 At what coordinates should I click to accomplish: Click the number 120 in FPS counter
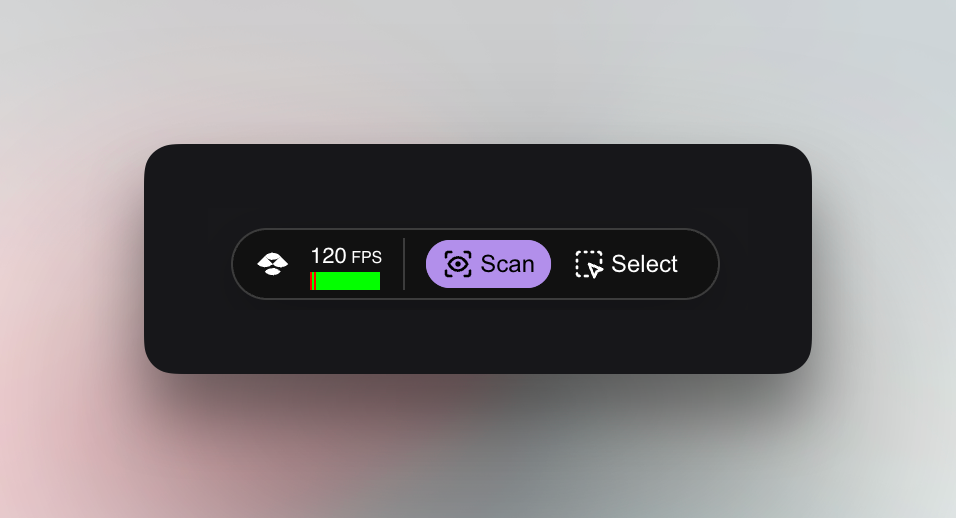pyautogui.click(x=329, y=256)
